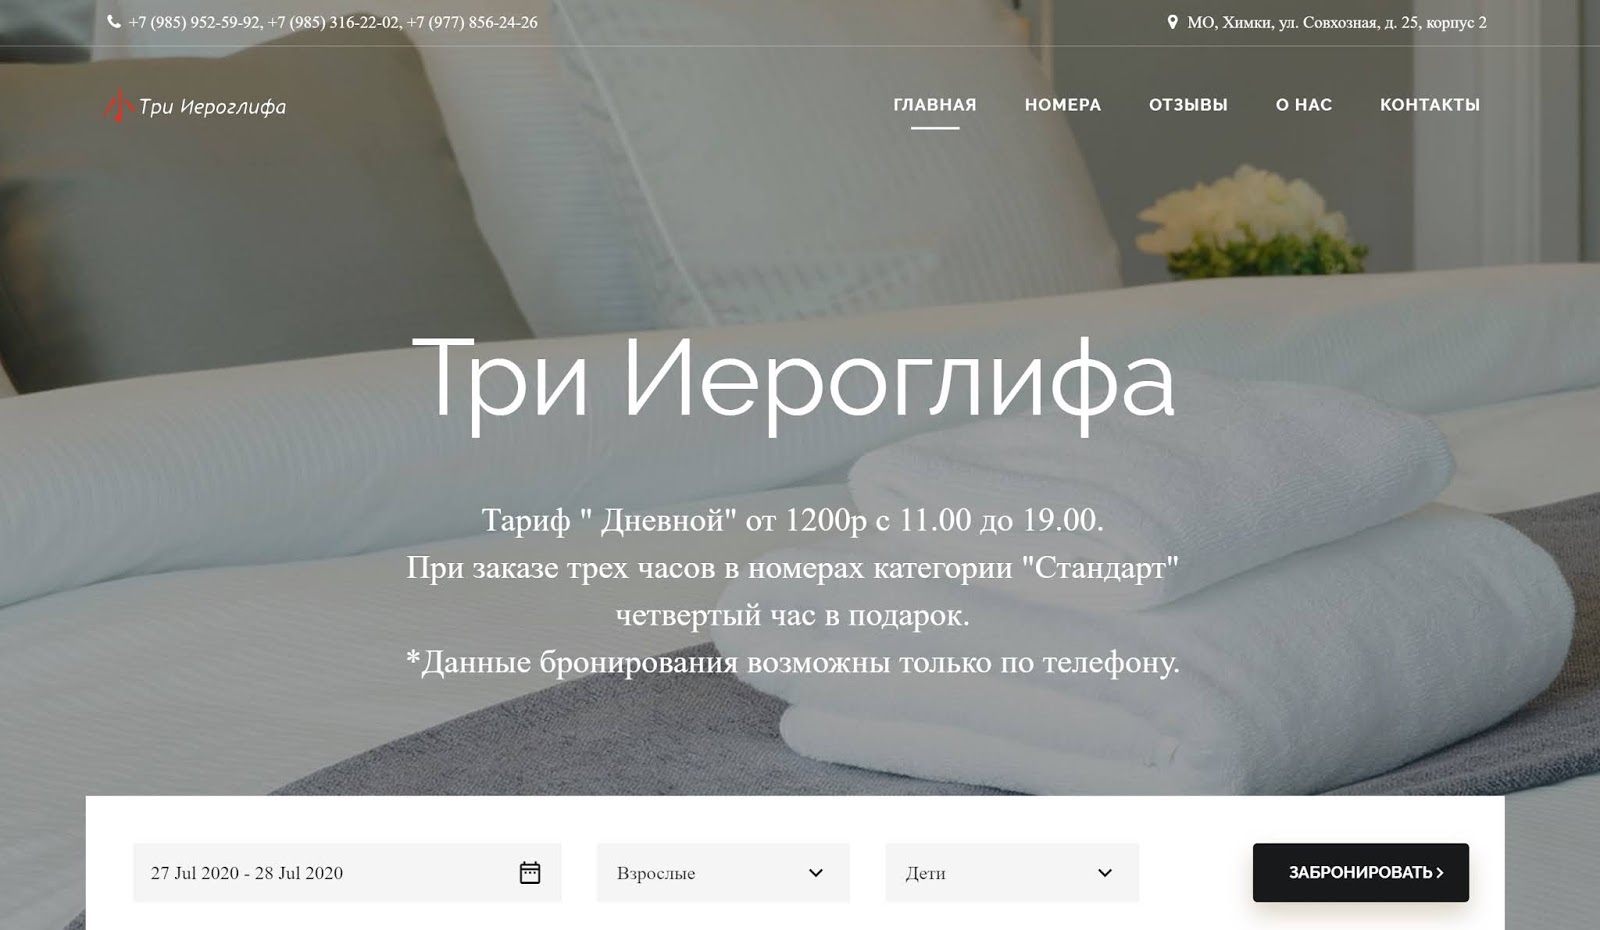1600x930 pixels.
Task: Go to the ГЛАВНАЯ menu item
Action: click(935, 105)
